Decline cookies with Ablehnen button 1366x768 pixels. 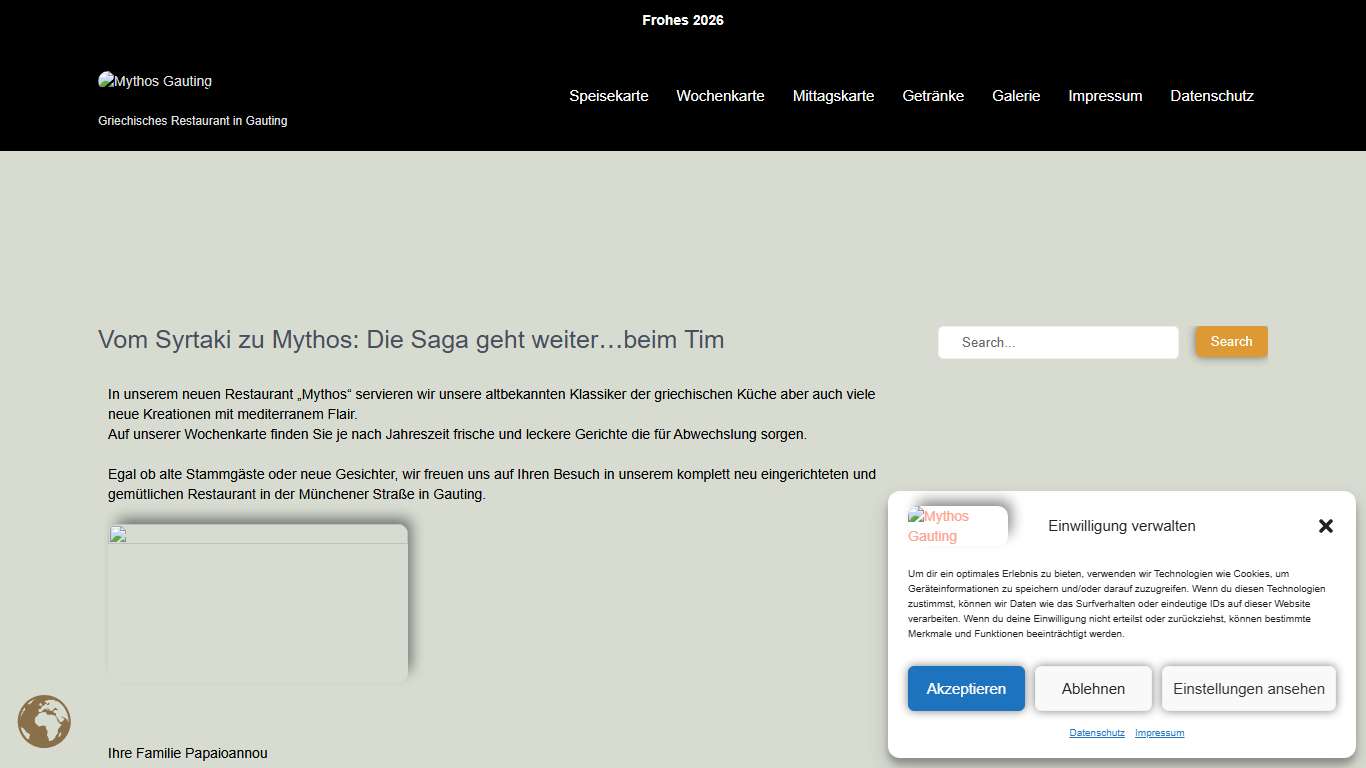coord(1092,688)
